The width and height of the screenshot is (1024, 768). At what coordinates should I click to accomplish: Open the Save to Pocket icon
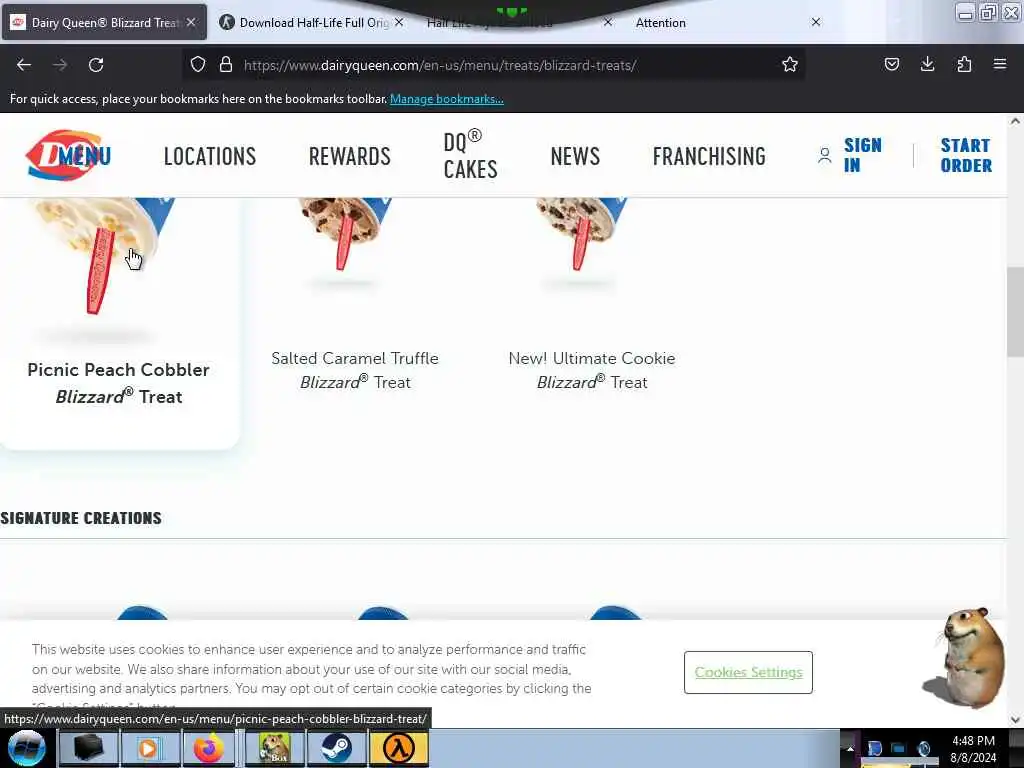point(891,64)
